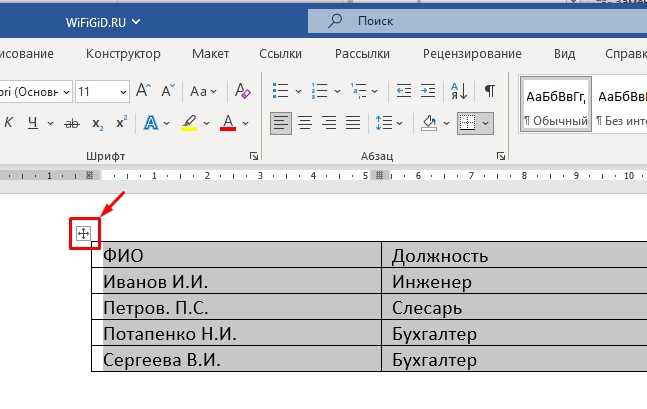The height and width of the screenshot is (409, 647).
Task: Apply the Без интервала style
Action: [620, 104]
